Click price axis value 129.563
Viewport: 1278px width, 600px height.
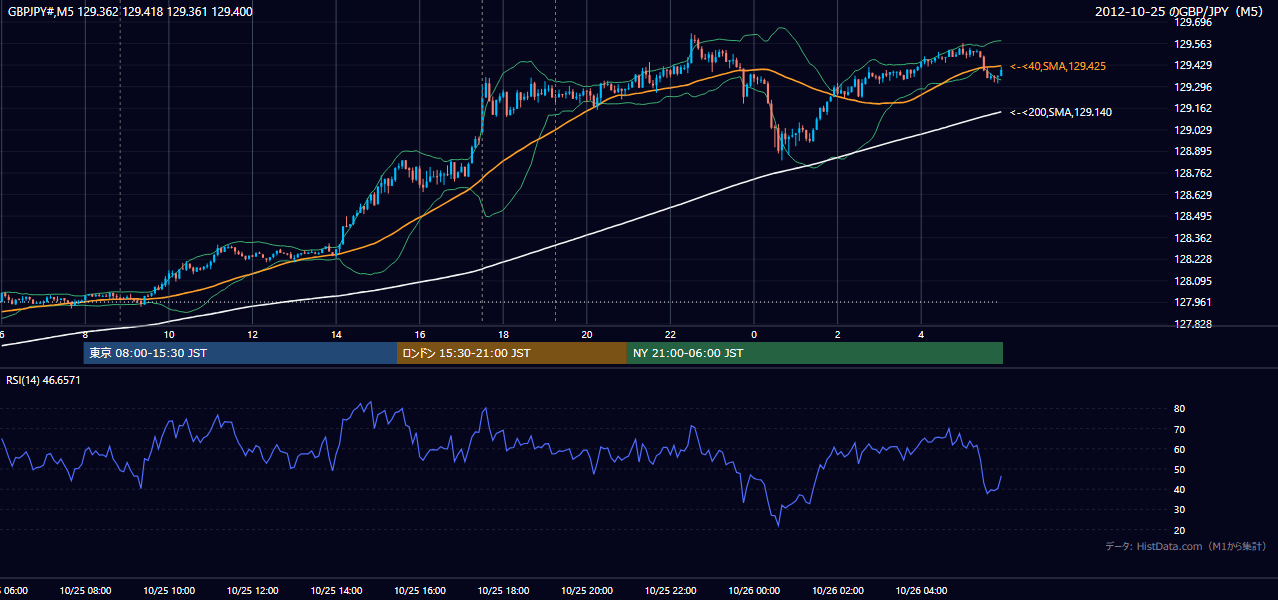[x=1192, y=44]
